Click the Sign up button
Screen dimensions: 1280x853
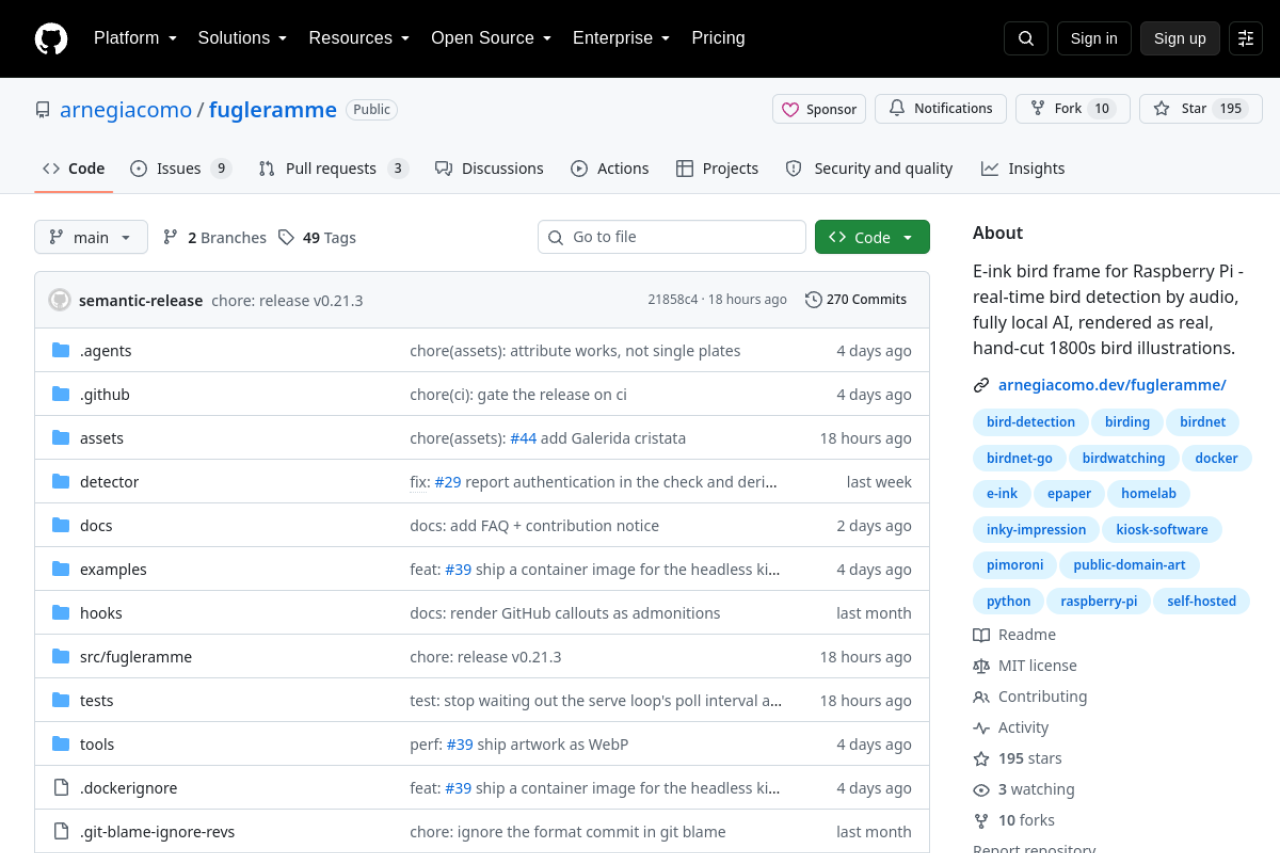click(x=1180, y=38)
